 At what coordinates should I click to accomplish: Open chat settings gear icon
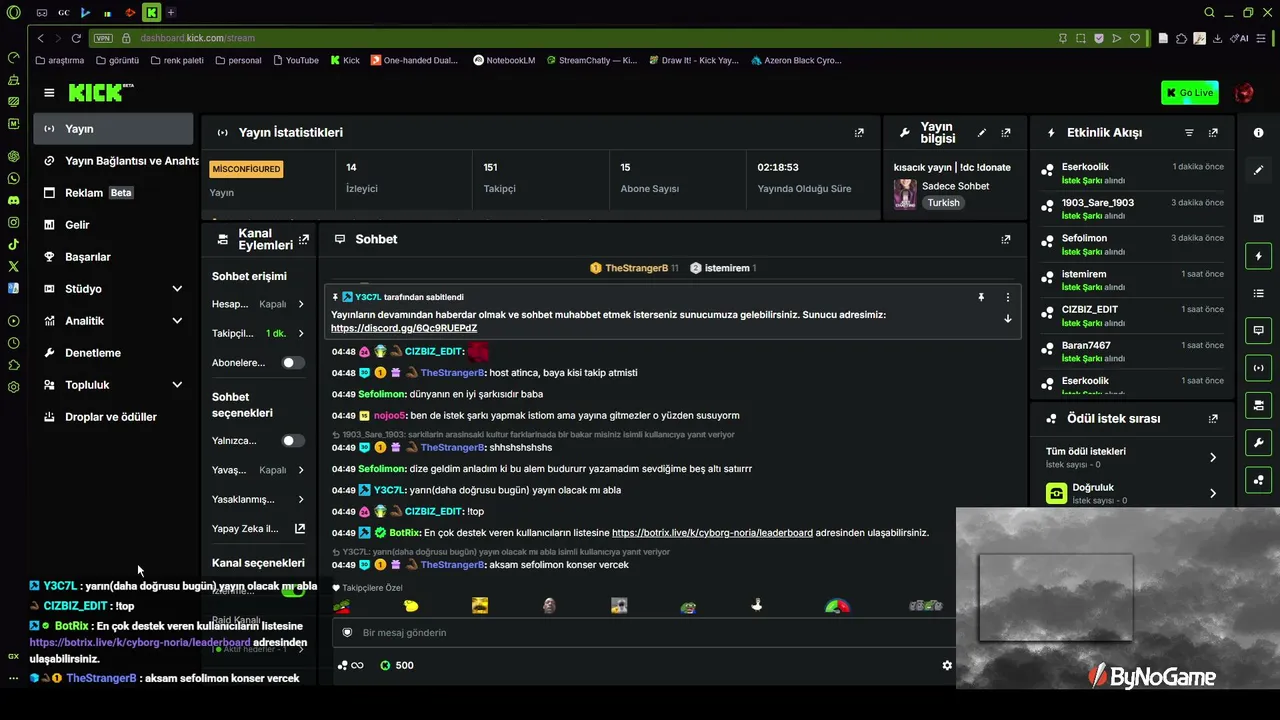point(947,665)
